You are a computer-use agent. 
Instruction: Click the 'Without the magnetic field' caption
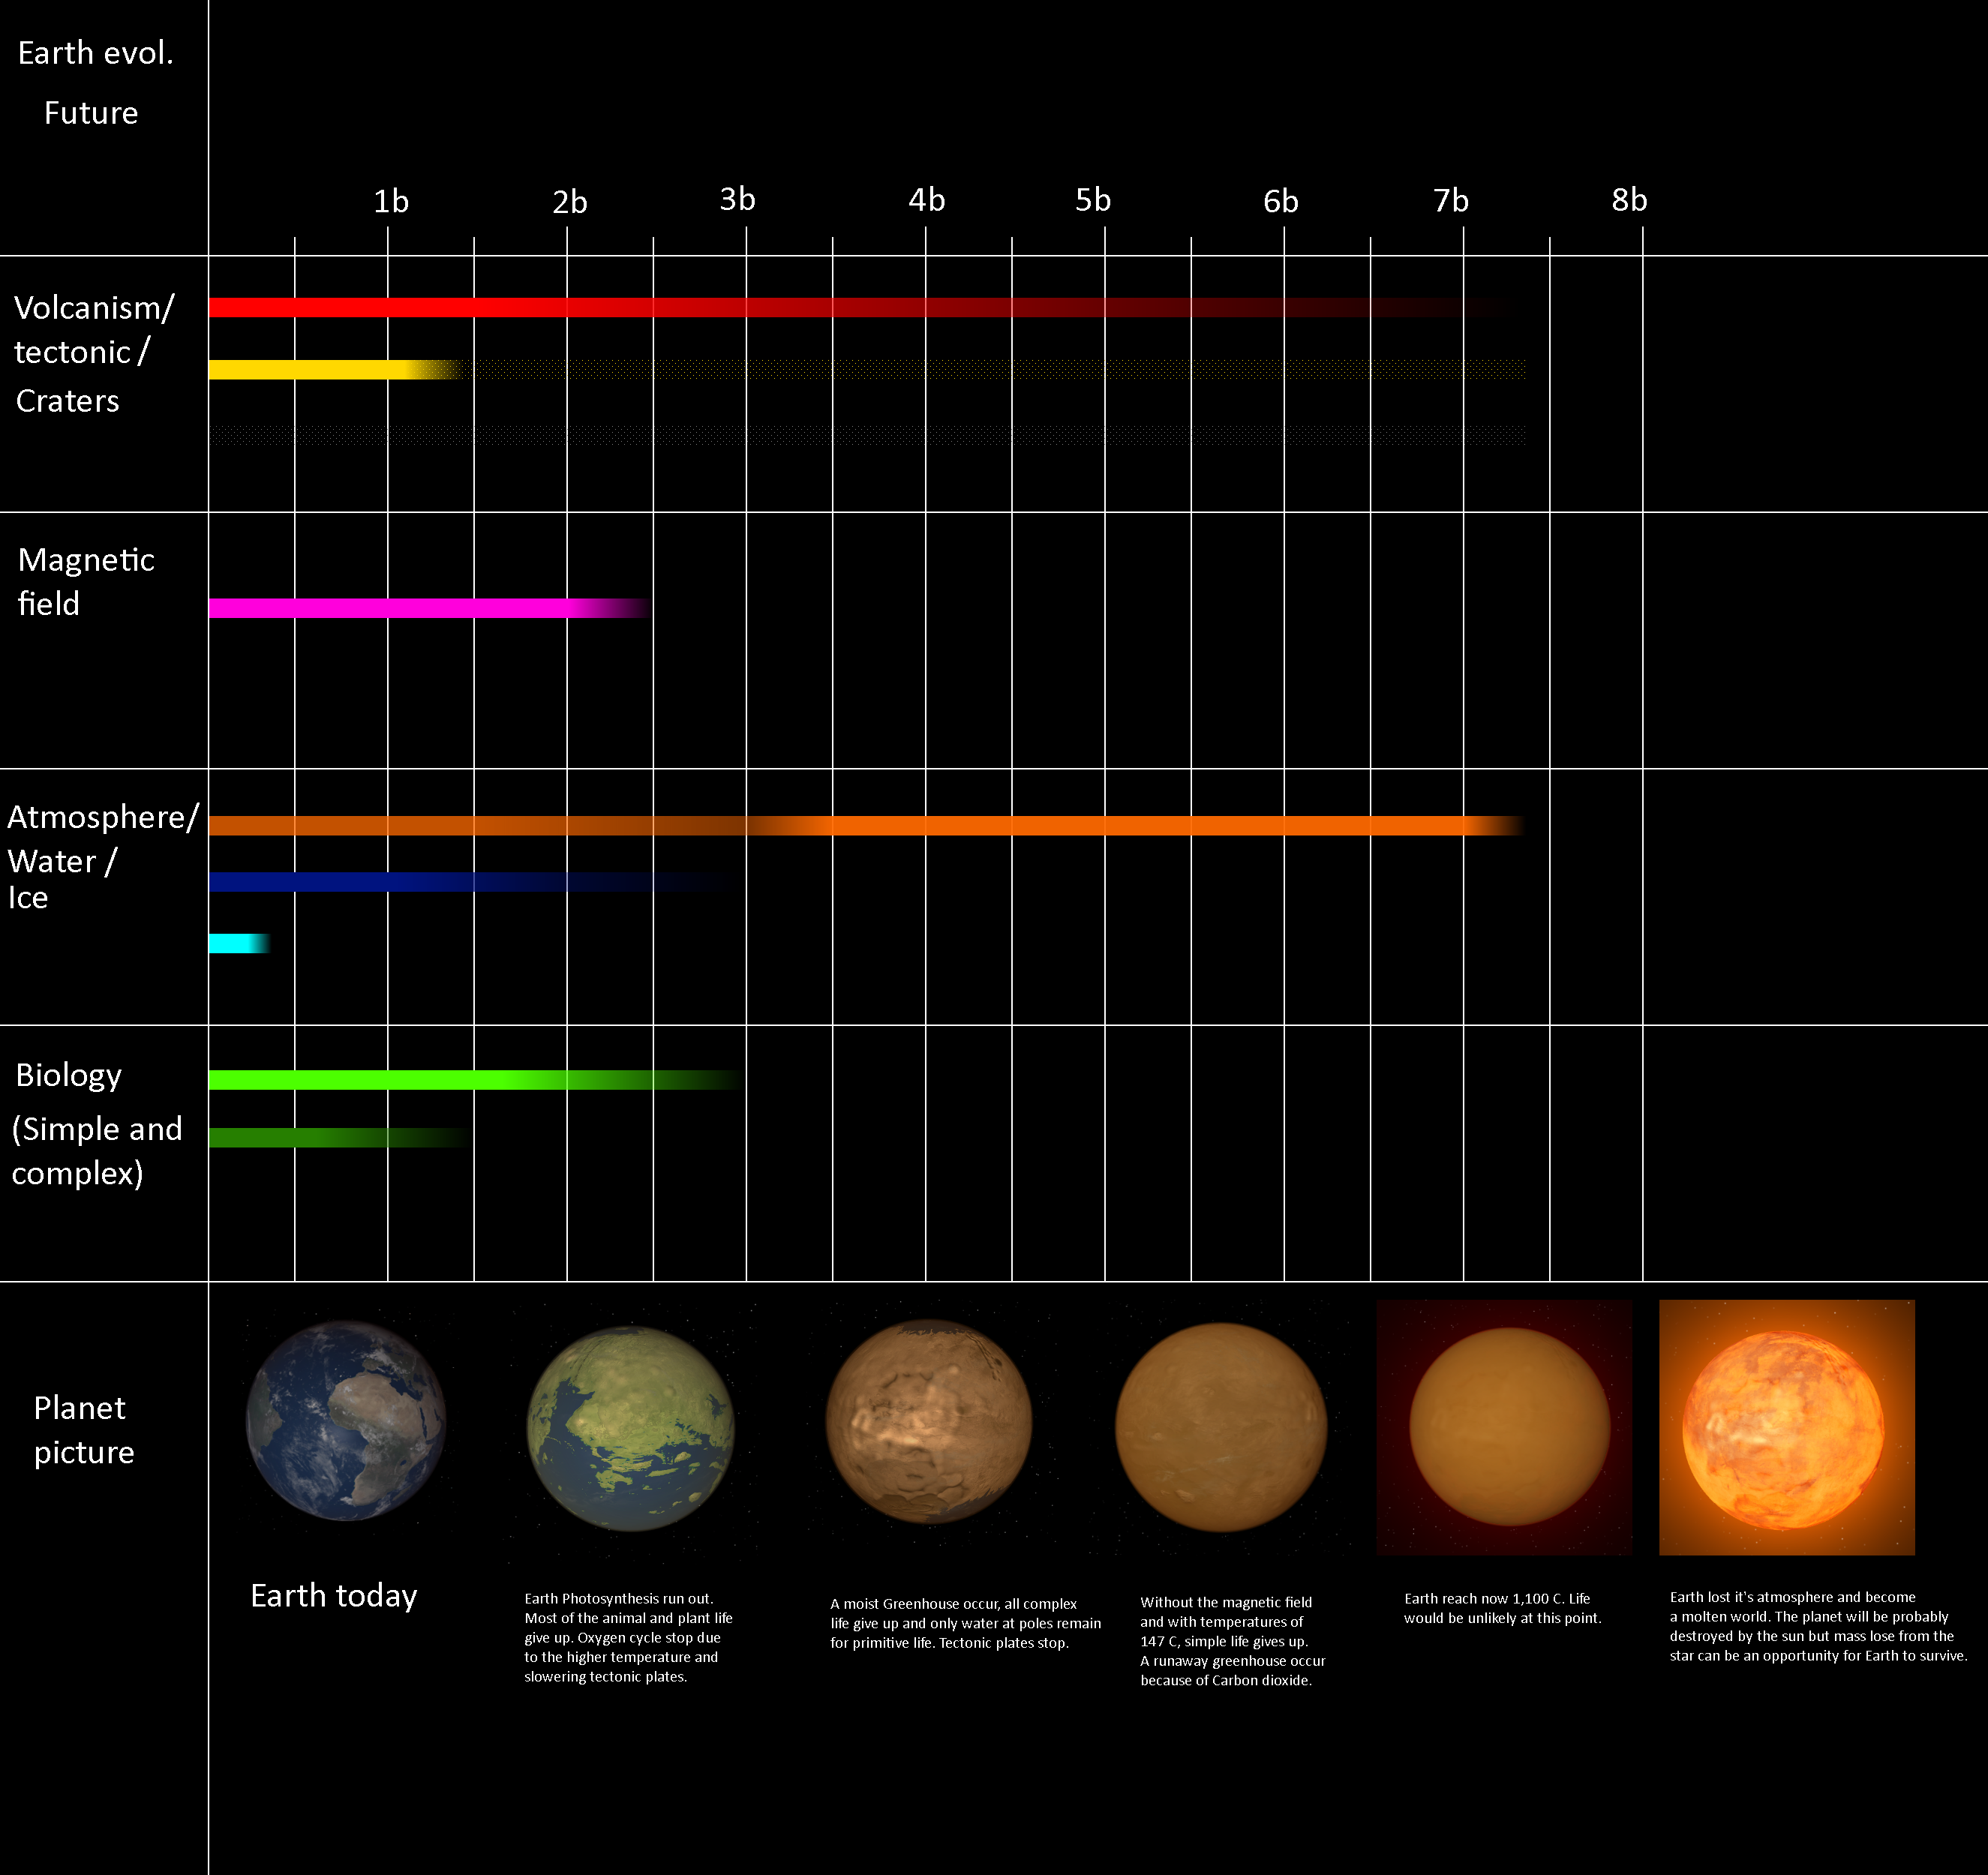point(1233,1642)
